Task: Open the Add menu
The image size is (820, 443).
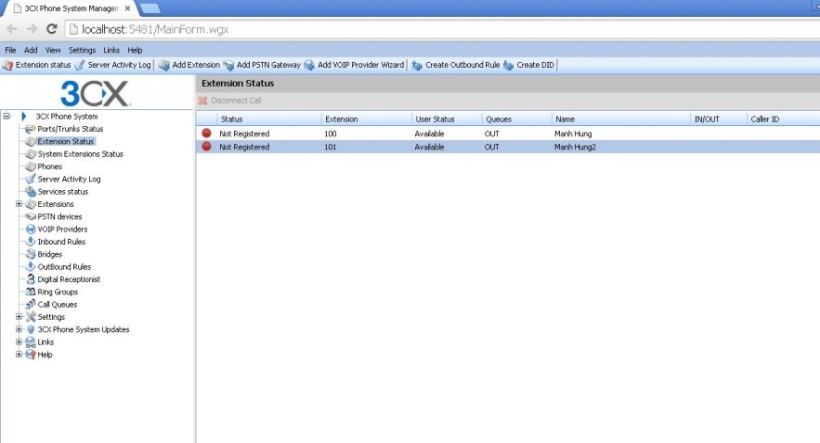Action: point(31,50)
